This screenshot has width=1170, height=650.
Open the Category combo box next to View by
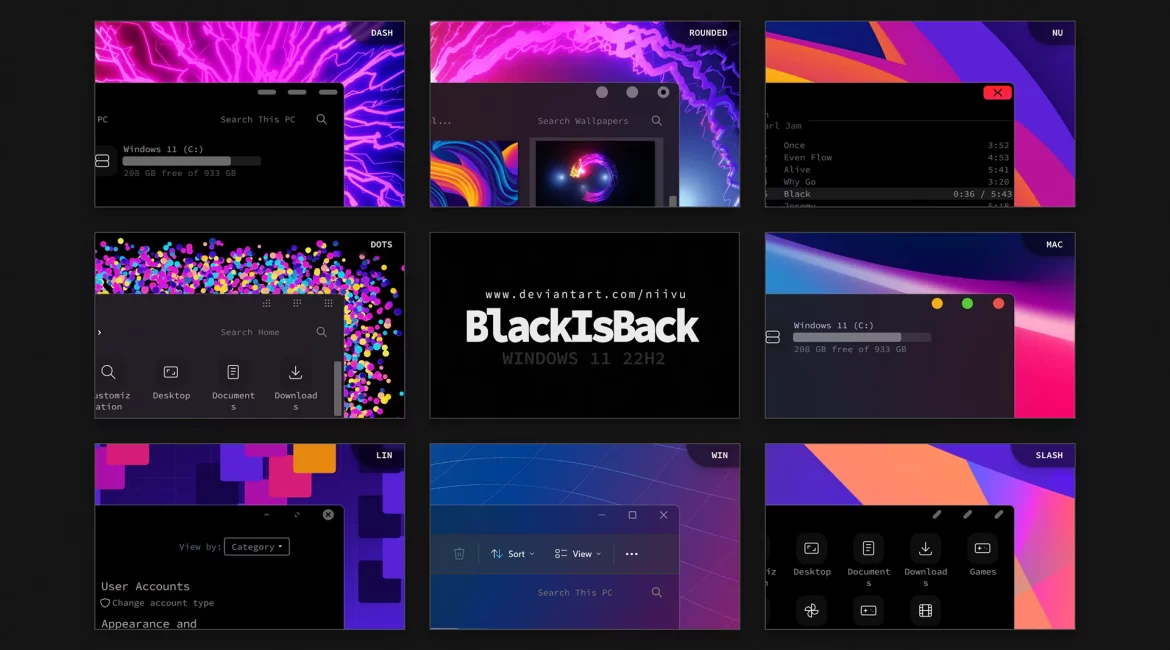point(257,547)
